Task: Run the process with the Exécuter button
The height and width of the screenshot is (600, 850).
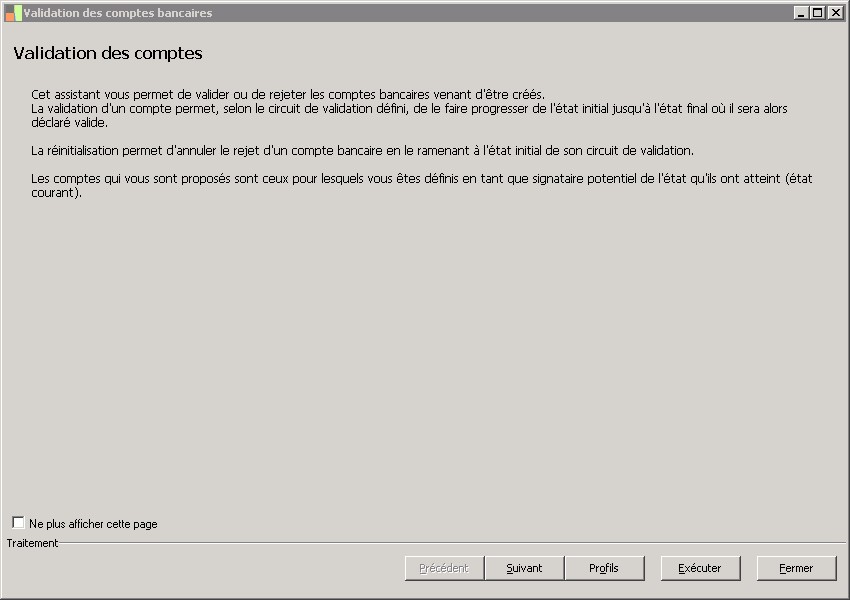Action: pos(700,568)
